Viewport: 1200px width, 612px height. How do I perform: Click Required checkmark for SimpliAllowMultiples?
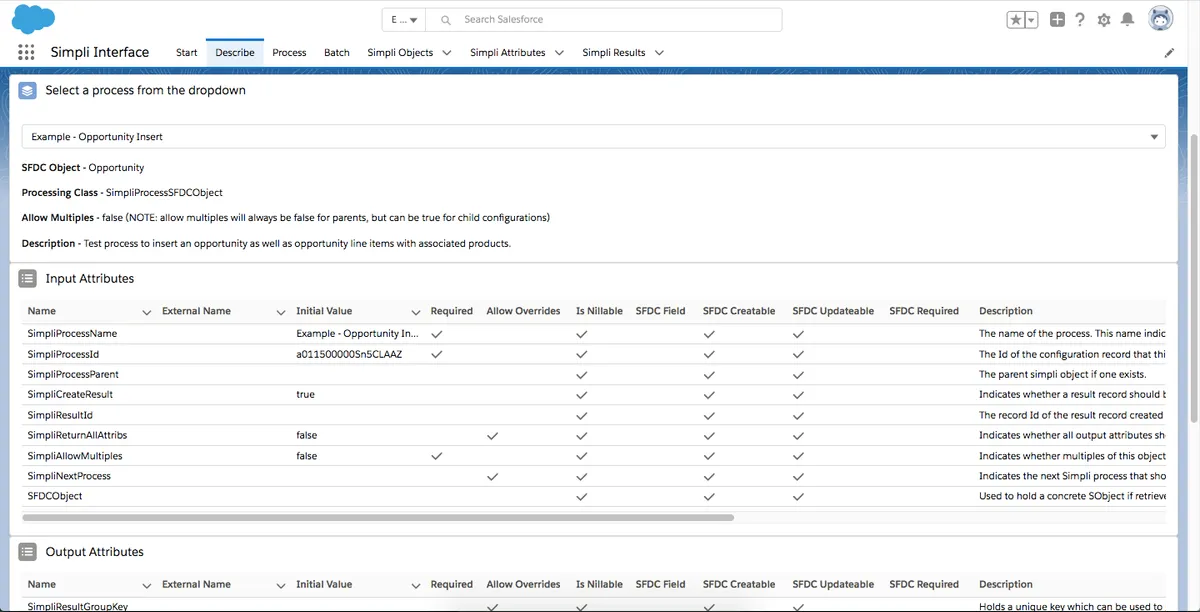(437, 456)
